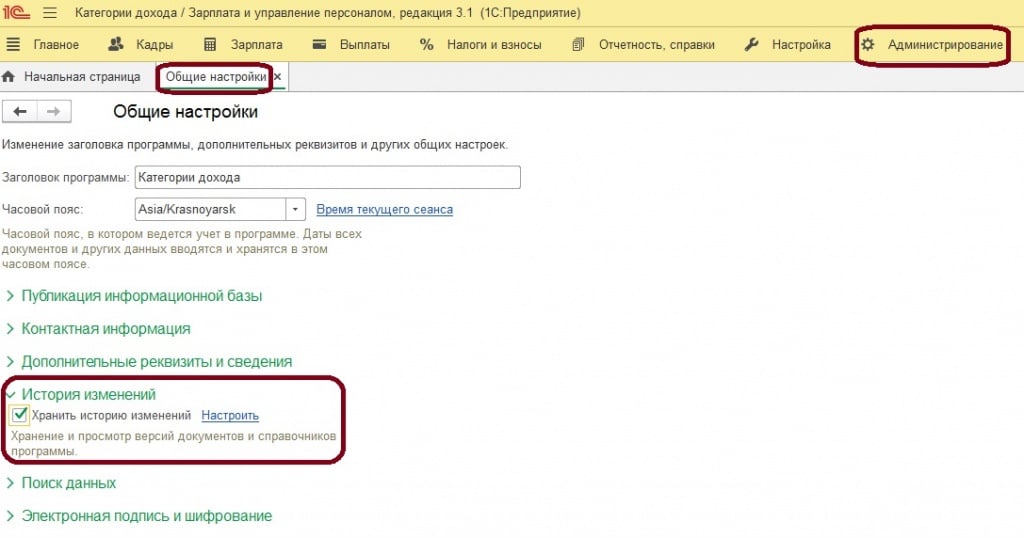This screenshot has width=1024, height=538.
Task: Expand Публикация информационной базы section
Action: (x=142, y=296)
